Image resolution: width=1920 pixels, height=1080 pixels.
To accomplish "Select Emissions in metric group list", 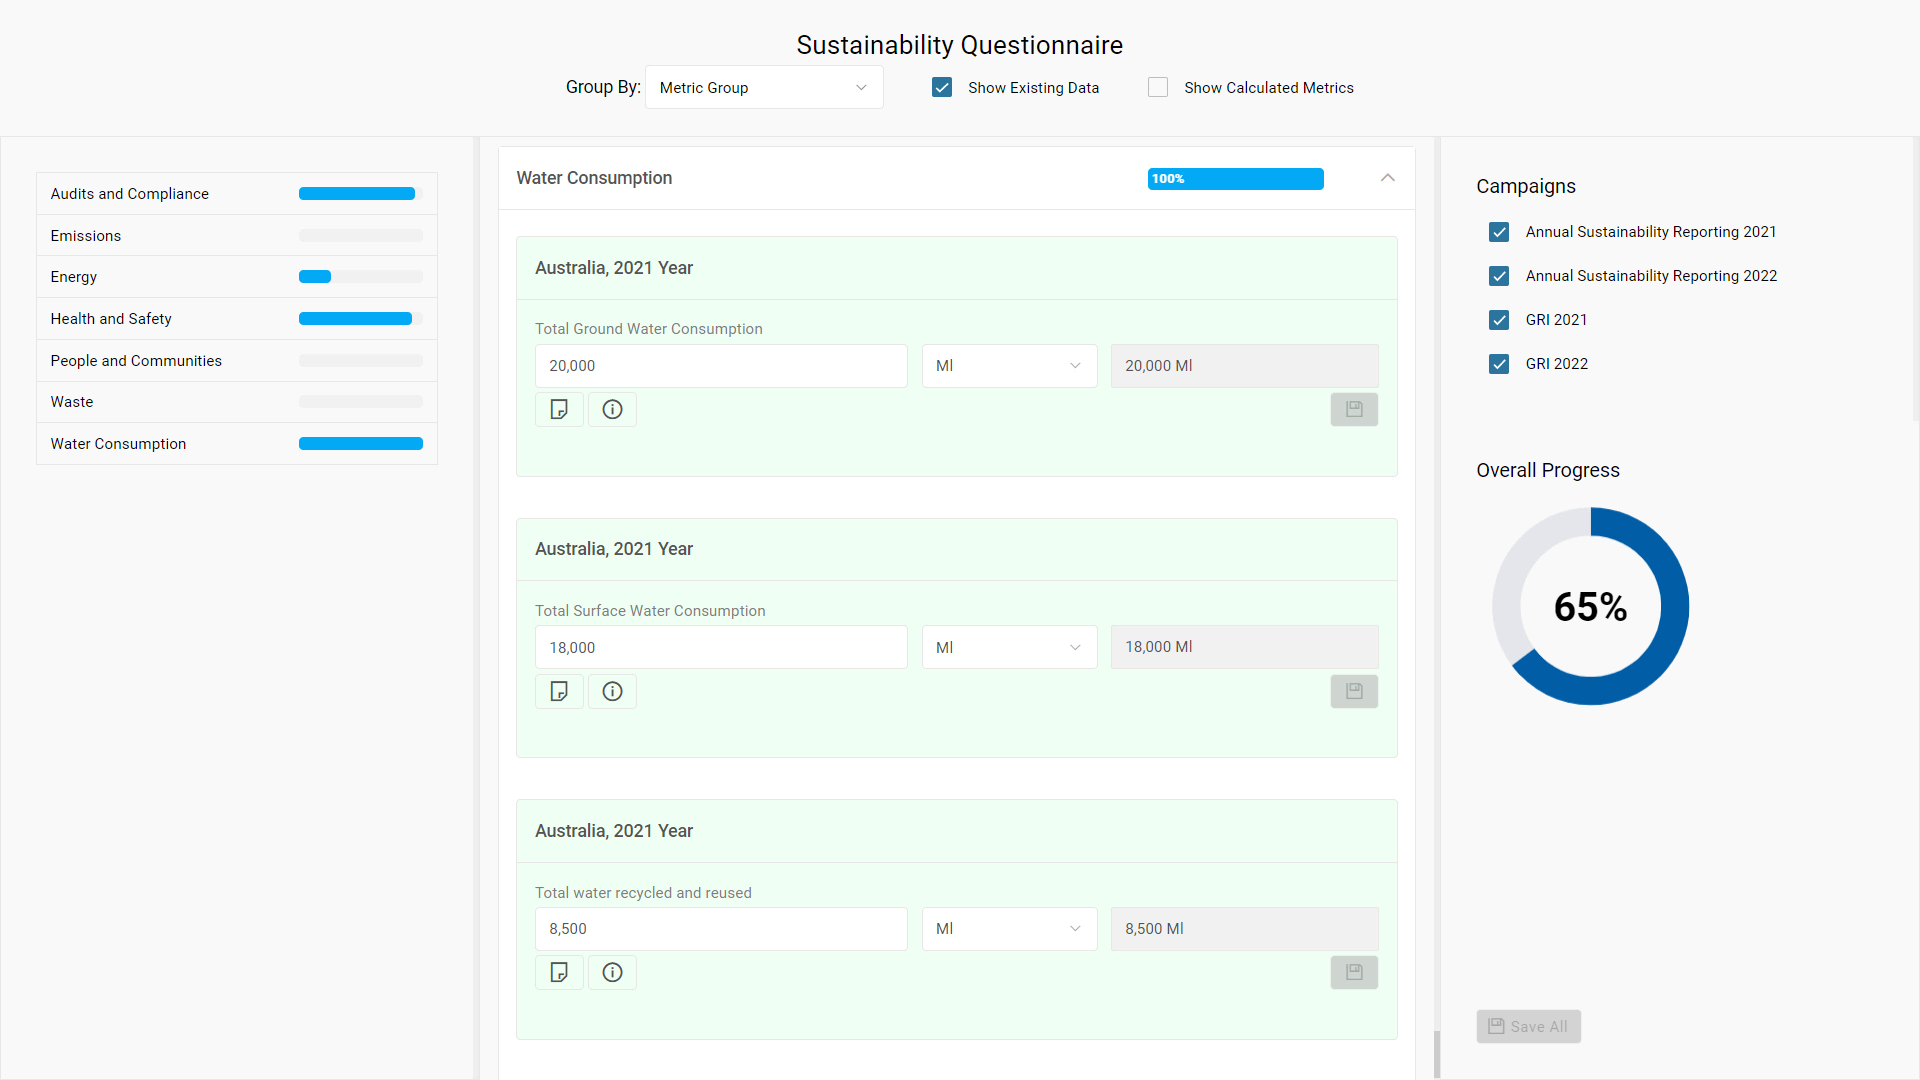I will point(86,236).
